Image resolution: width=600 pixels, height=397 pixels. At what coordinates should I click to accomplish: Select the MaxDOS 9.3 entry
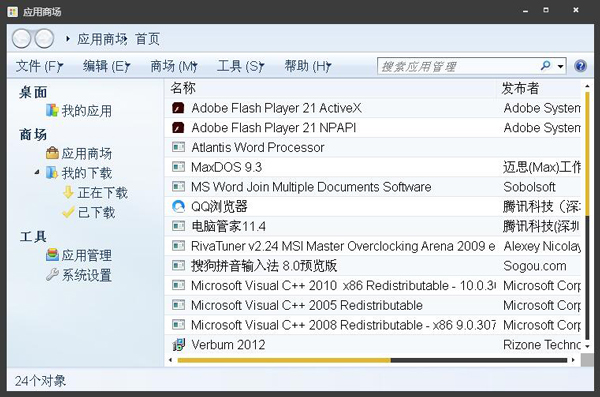pyautogui.click(x=373, y=167)
